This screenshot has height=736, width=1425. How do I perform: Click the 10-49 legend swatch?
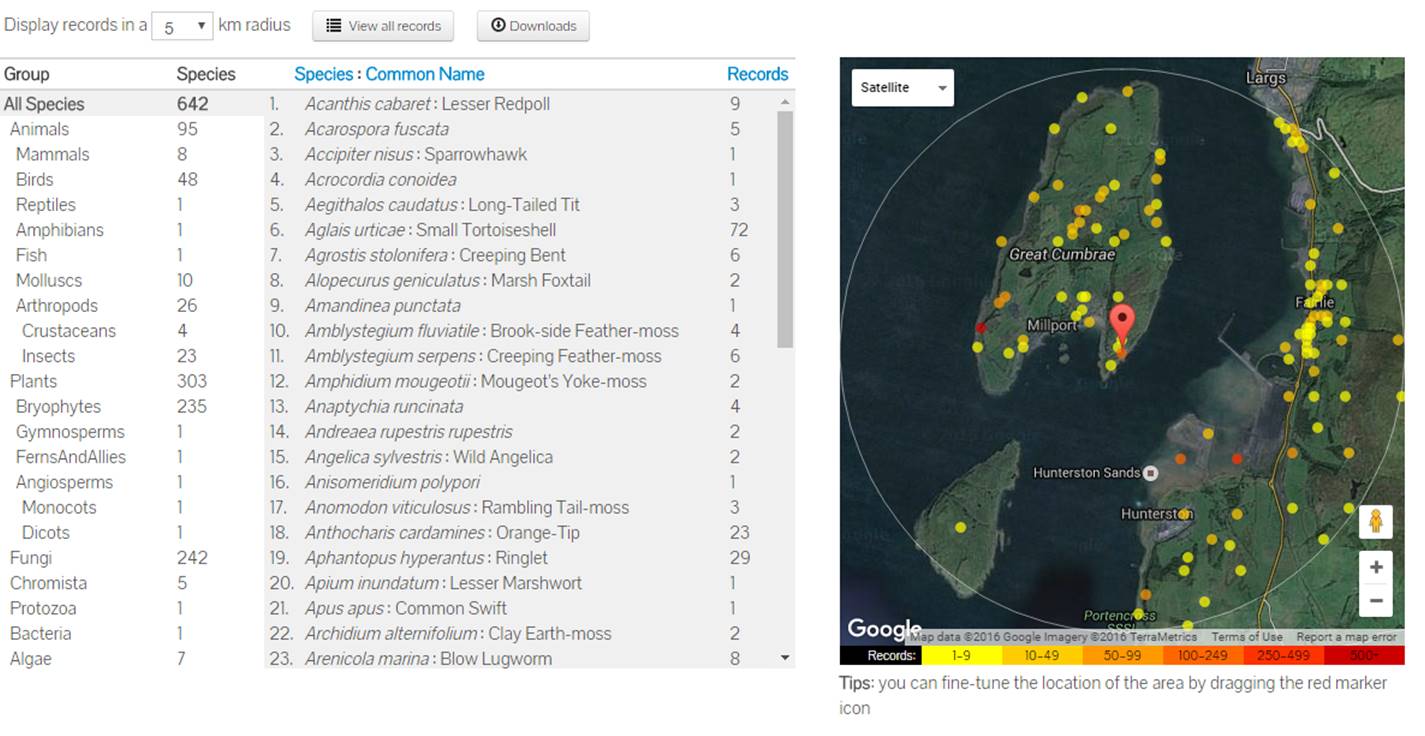(1041, 656)
